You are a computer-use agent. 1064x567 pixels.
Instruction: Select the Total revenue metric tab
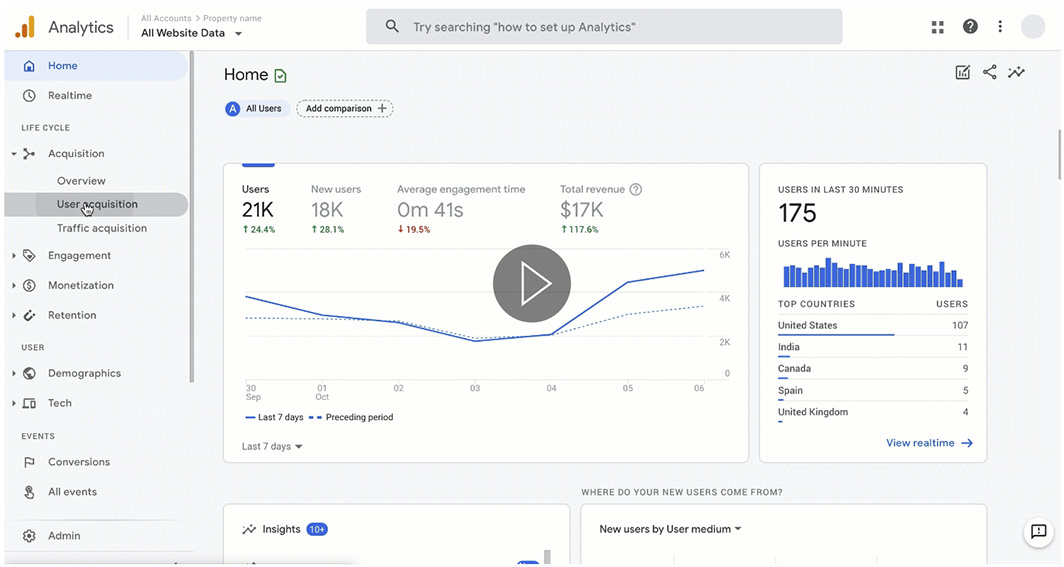(601, 210)
